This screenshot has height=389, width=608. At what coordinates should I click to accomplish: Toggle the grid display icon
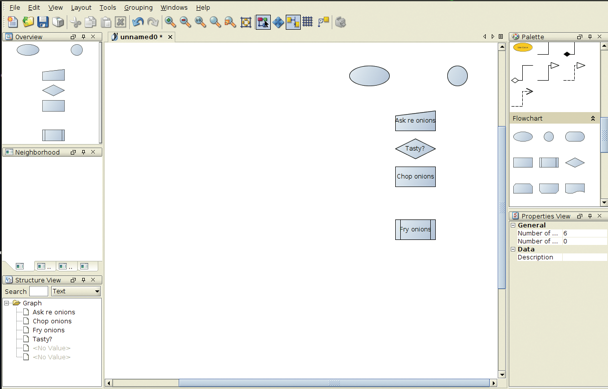tap(307, 22)
